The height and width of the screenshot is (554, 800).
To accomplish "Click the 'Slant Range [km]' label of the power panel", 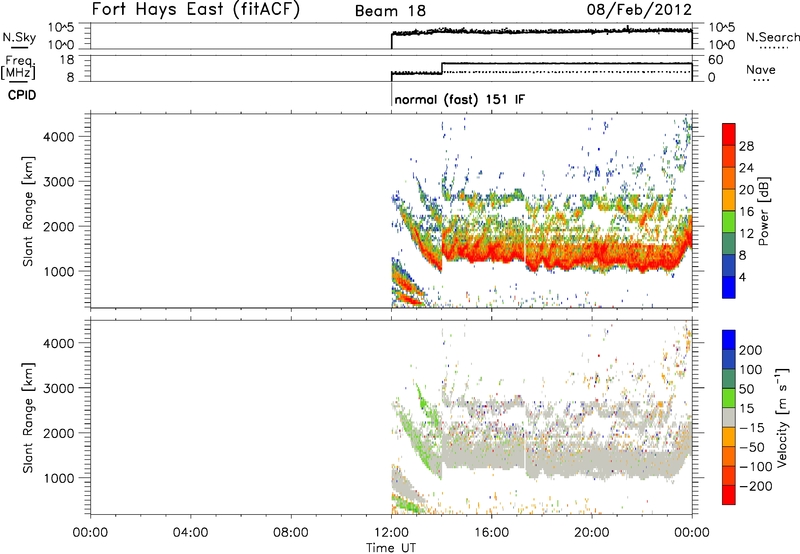I will pos(28,211).
